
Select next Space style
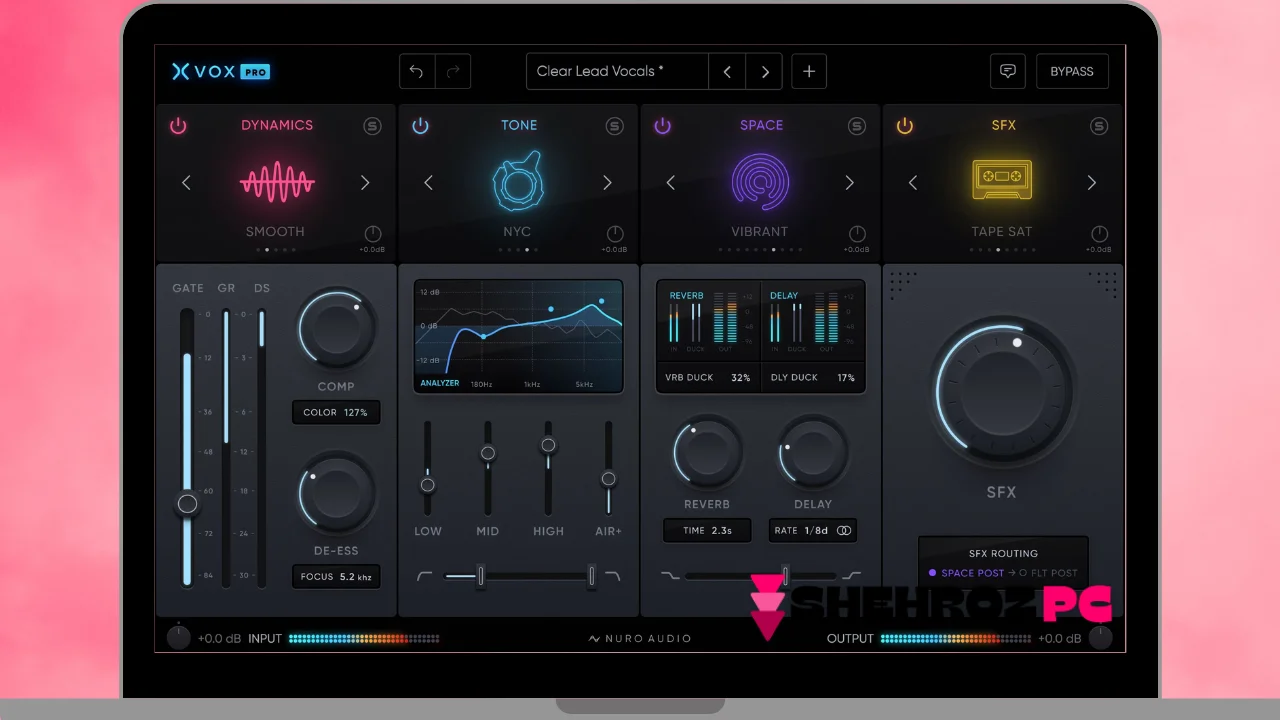click(849, 182)
